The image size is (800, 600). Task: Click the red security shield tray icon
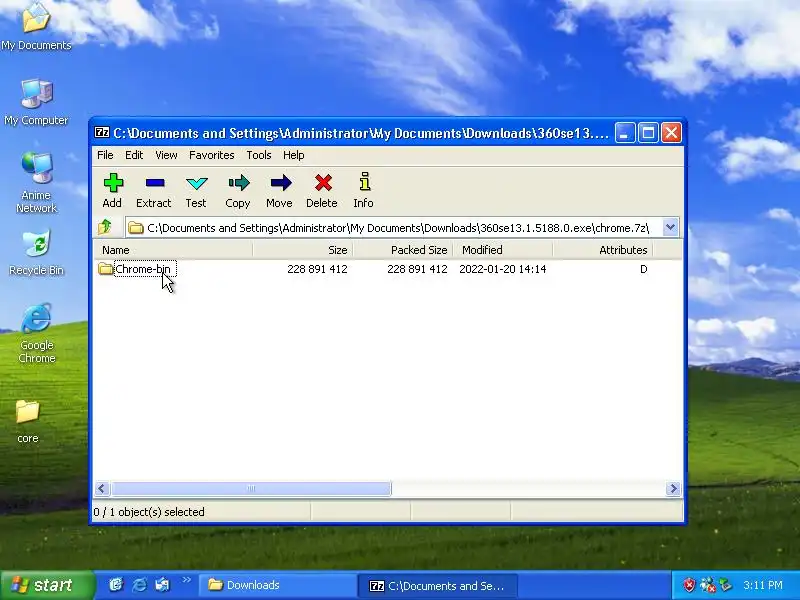pyautogui.click(x=689, y=585)
